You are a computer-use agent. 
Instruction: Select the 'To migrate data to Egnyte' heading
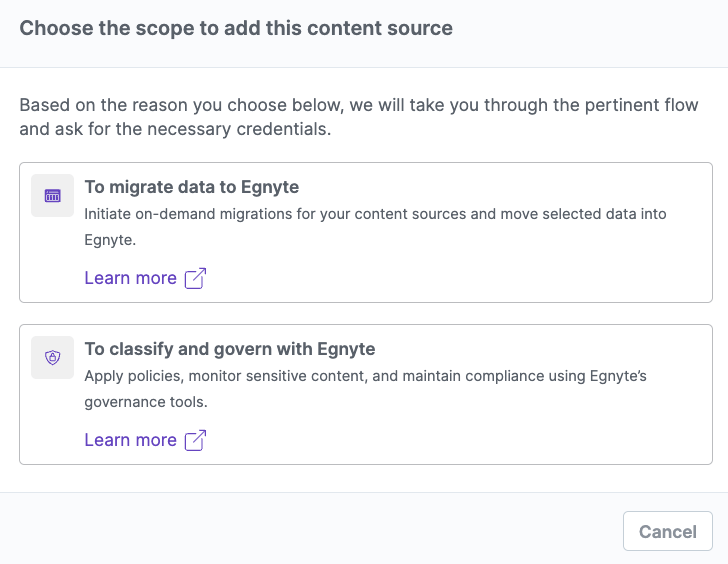[191, 187]
